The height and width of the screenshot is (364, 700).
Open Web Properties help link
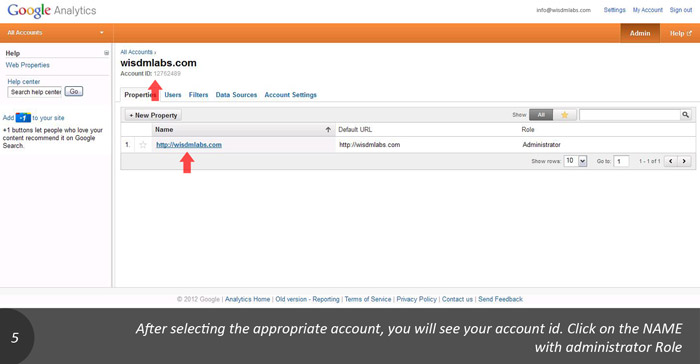(28, 65)
